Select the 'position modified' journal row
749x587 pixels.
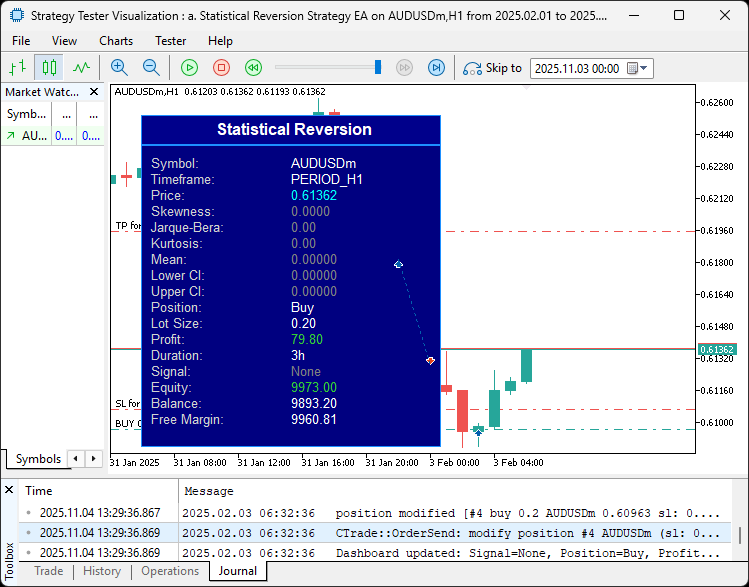point(375,513)
